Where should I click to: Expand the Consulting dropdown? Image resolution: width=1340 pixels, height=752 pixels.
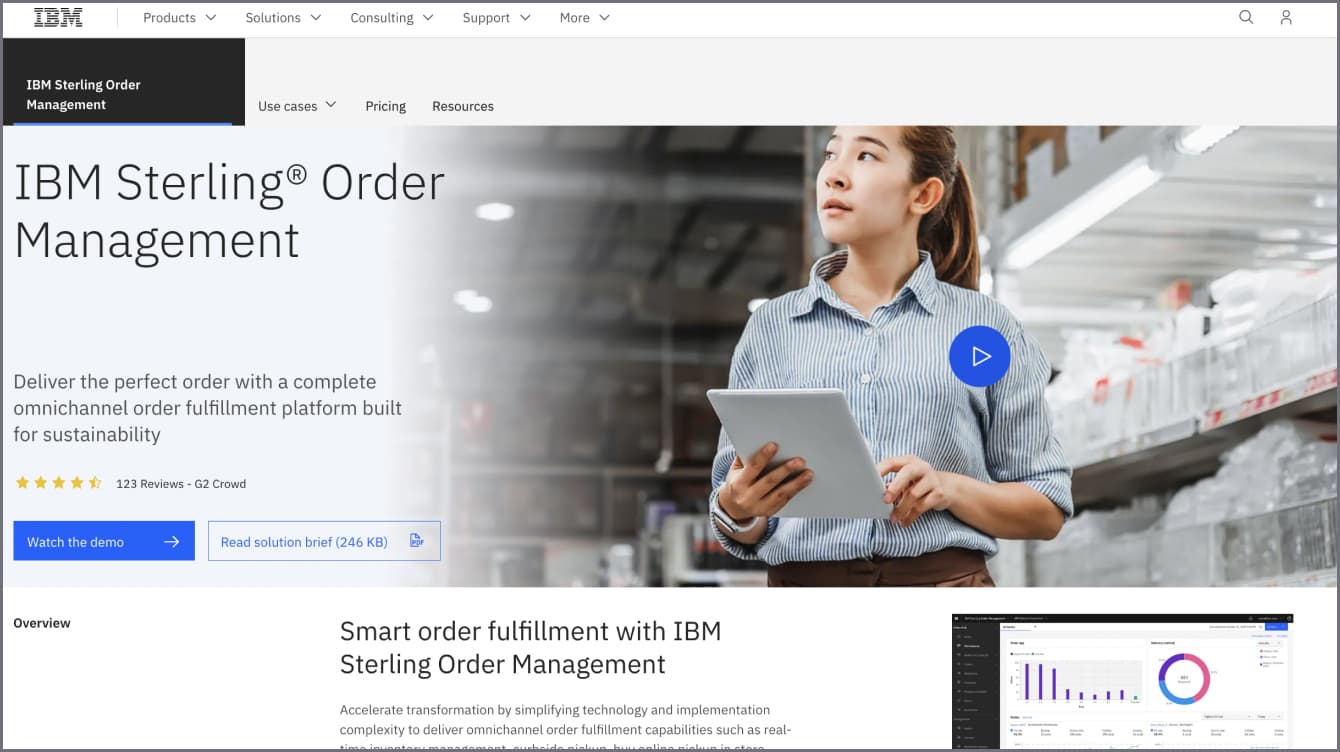point(391,18)
